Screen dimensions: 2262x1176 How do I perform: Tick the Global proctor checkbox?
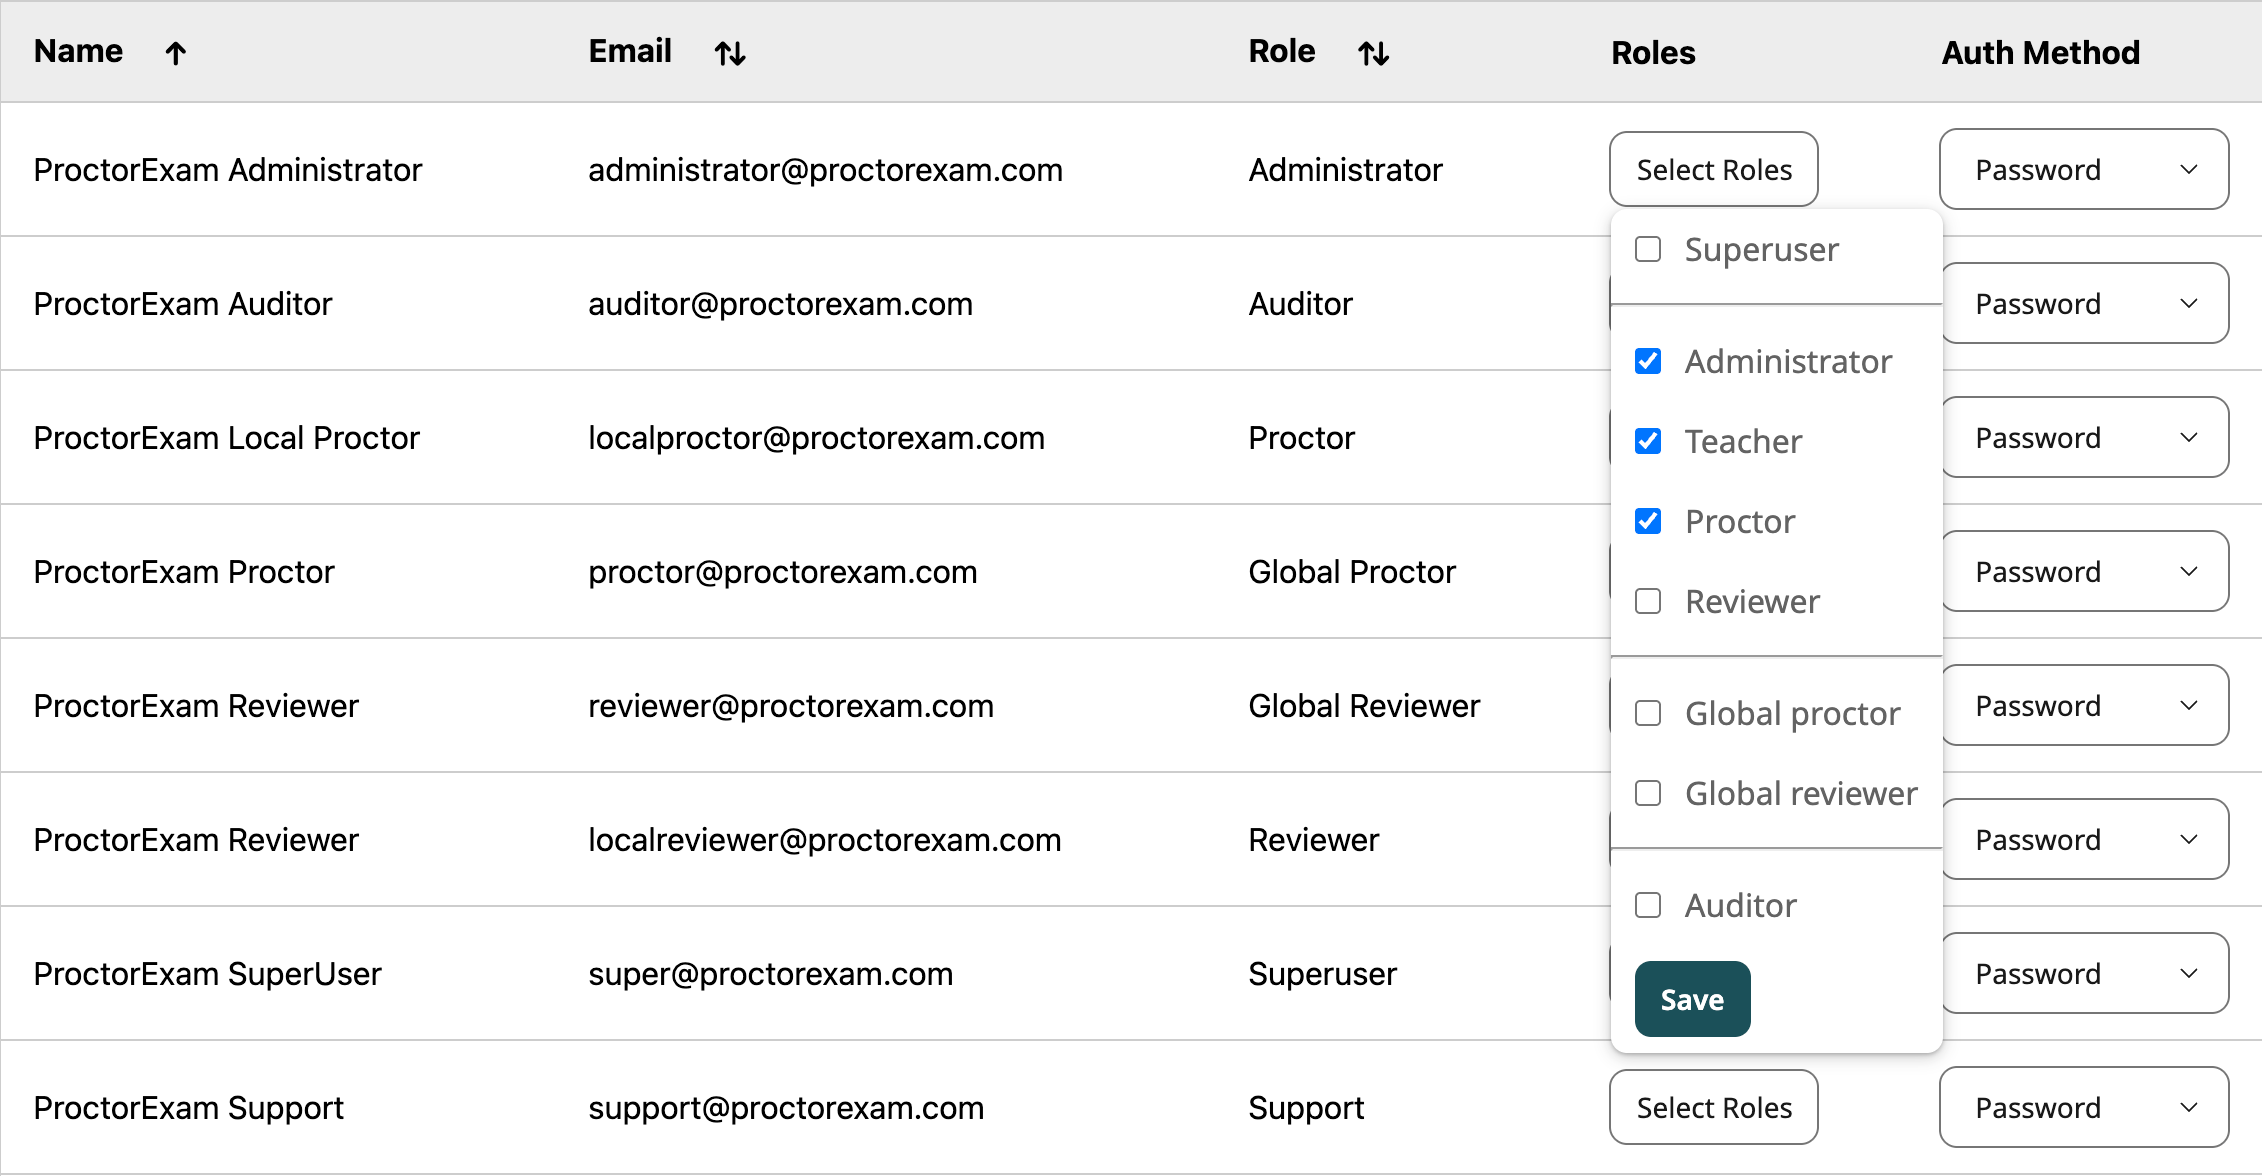click(1648, 713)
